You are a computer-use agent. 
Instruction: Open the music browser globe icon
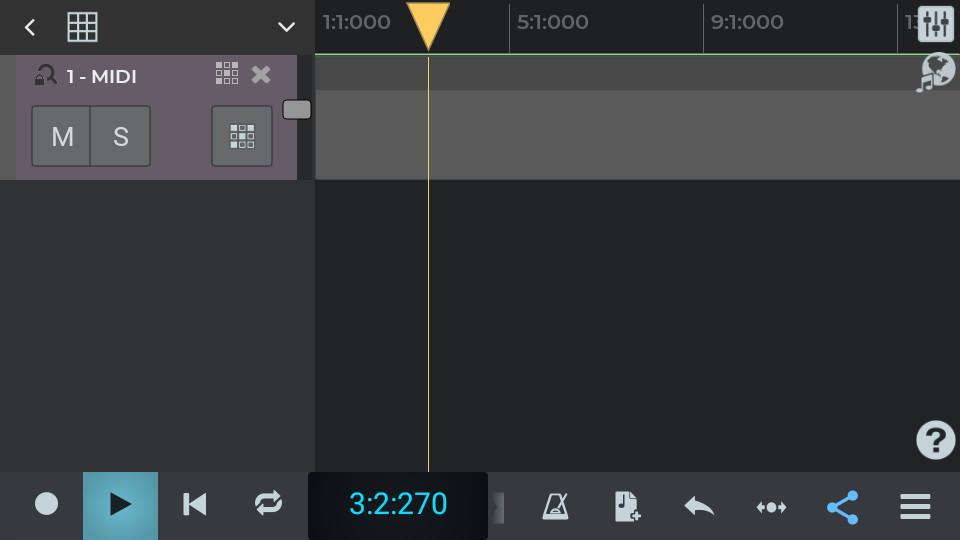click(x=936, y=72)
